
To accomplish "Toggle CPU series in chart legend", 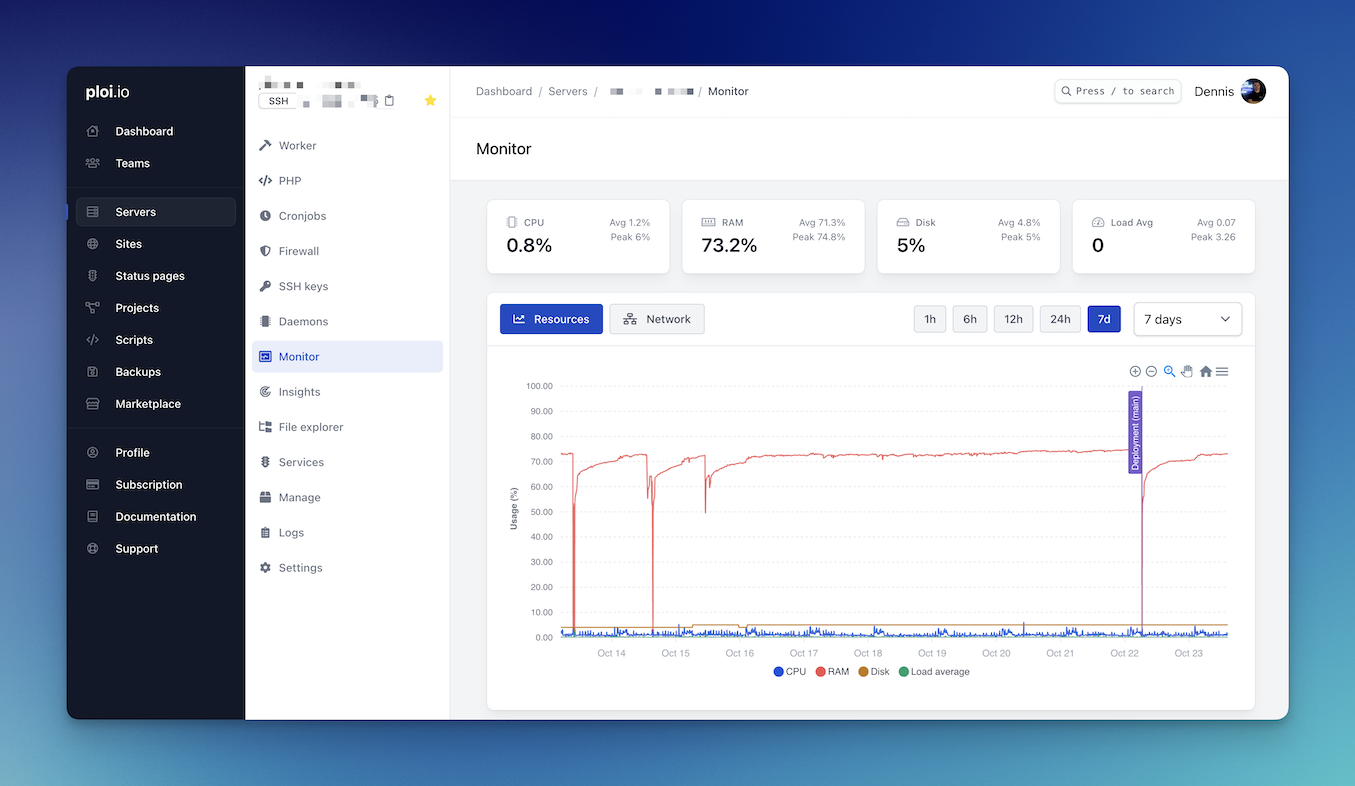I will [x=789, y=672].
